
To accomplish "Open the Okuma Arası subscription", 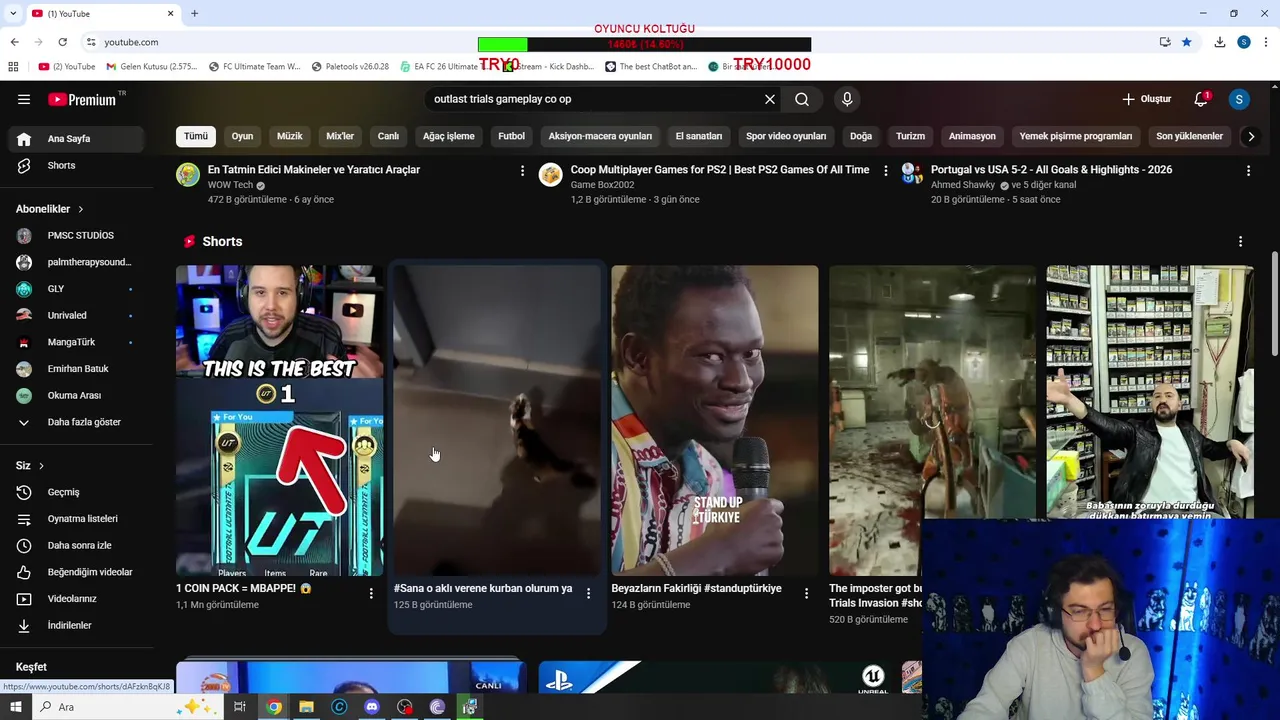I will (x=76, y=395).
